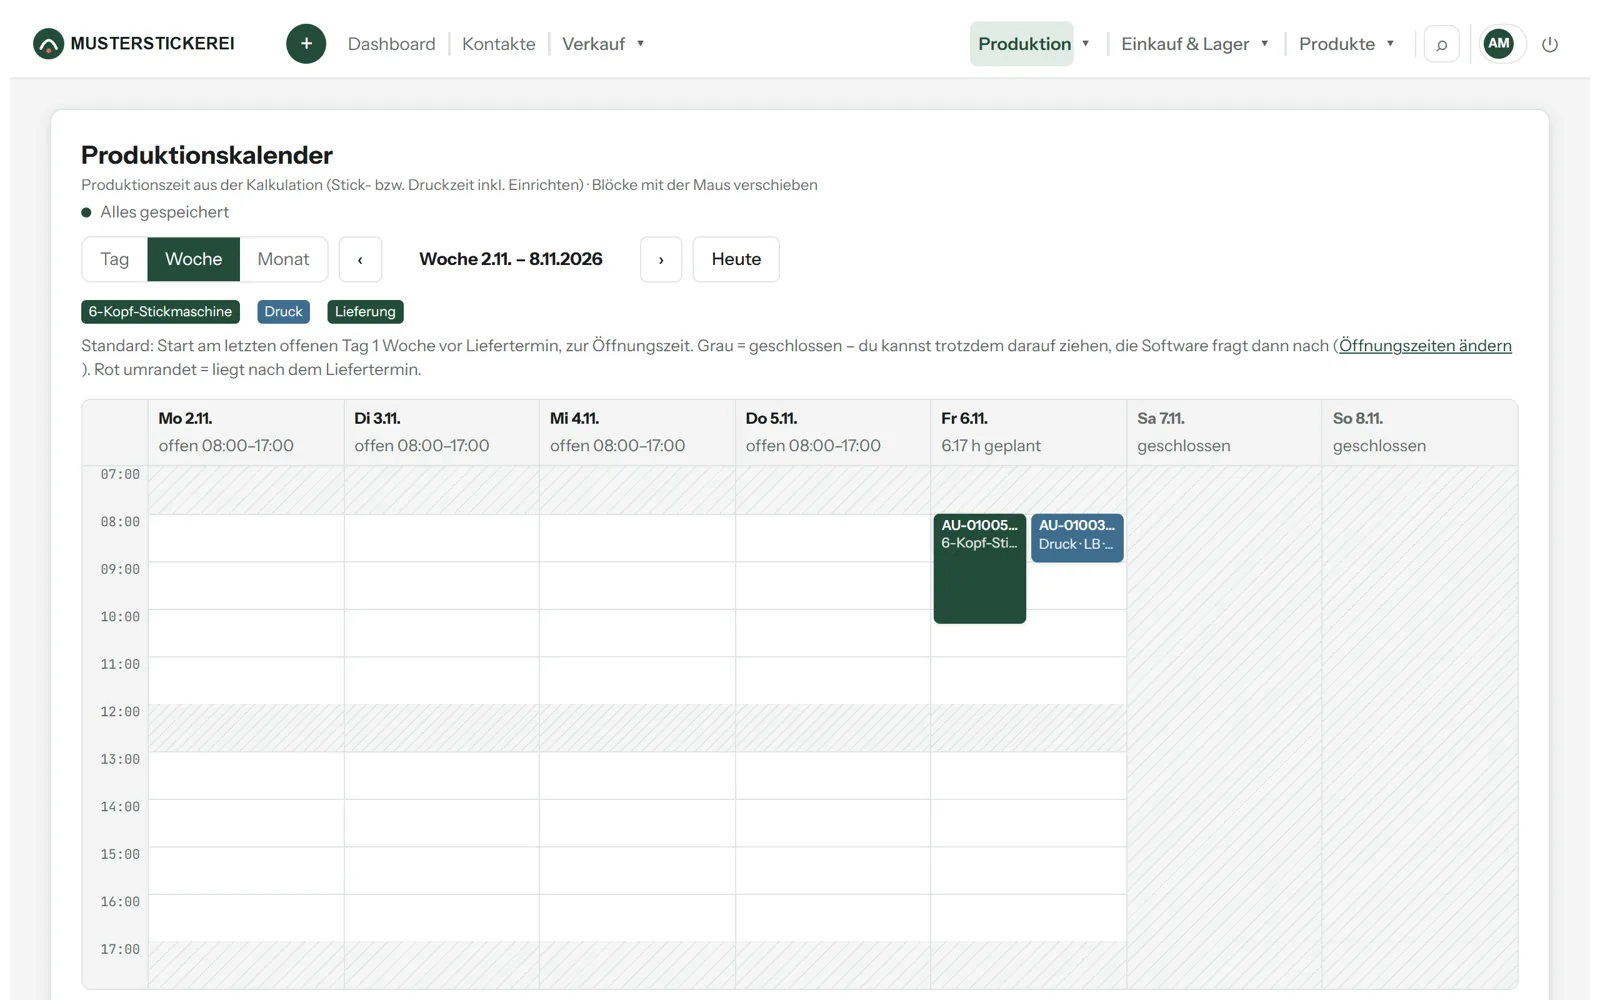
Task: Open the Produktion menu
Action: 1024,44
